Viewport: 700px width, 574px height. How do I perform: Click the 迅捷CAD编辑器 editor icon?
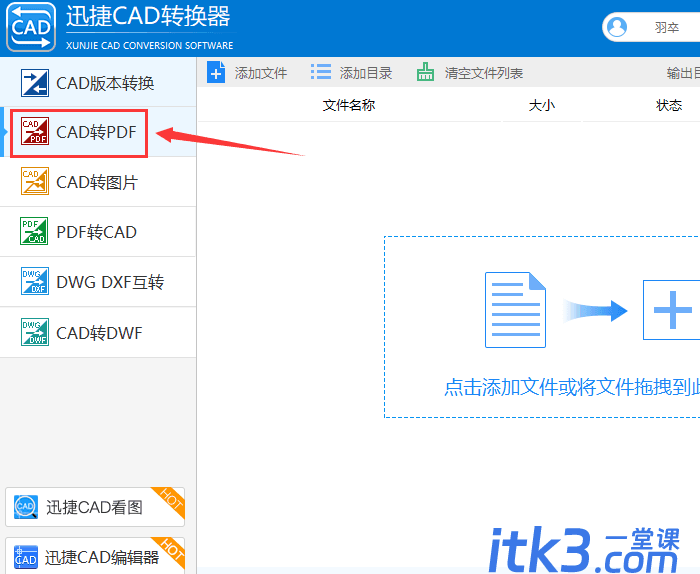coord(25,557)
